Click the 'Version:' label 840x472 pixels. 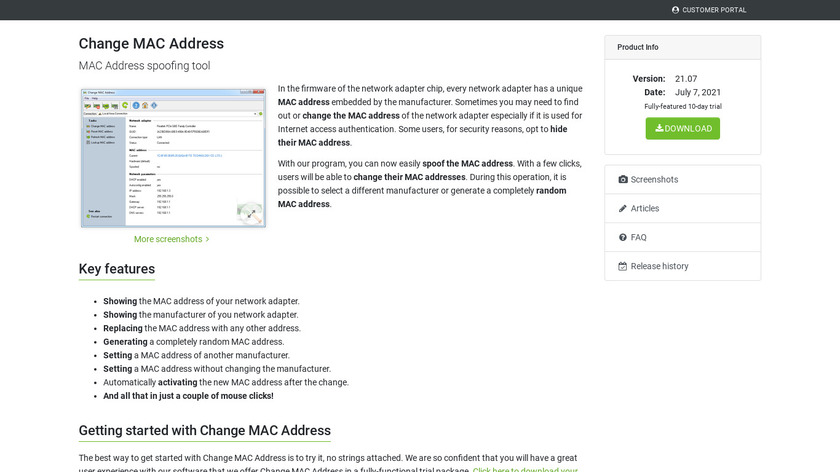(649, 79)
